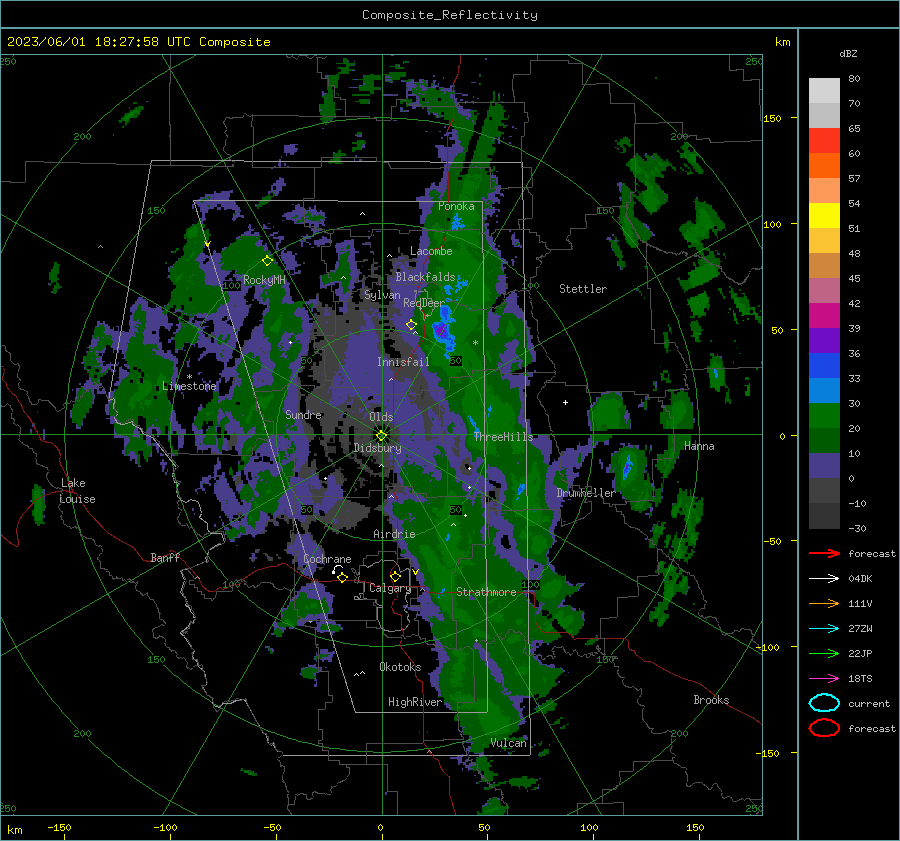Click the RockyMH label
The image size is (900, 841).
coord(264,280)
